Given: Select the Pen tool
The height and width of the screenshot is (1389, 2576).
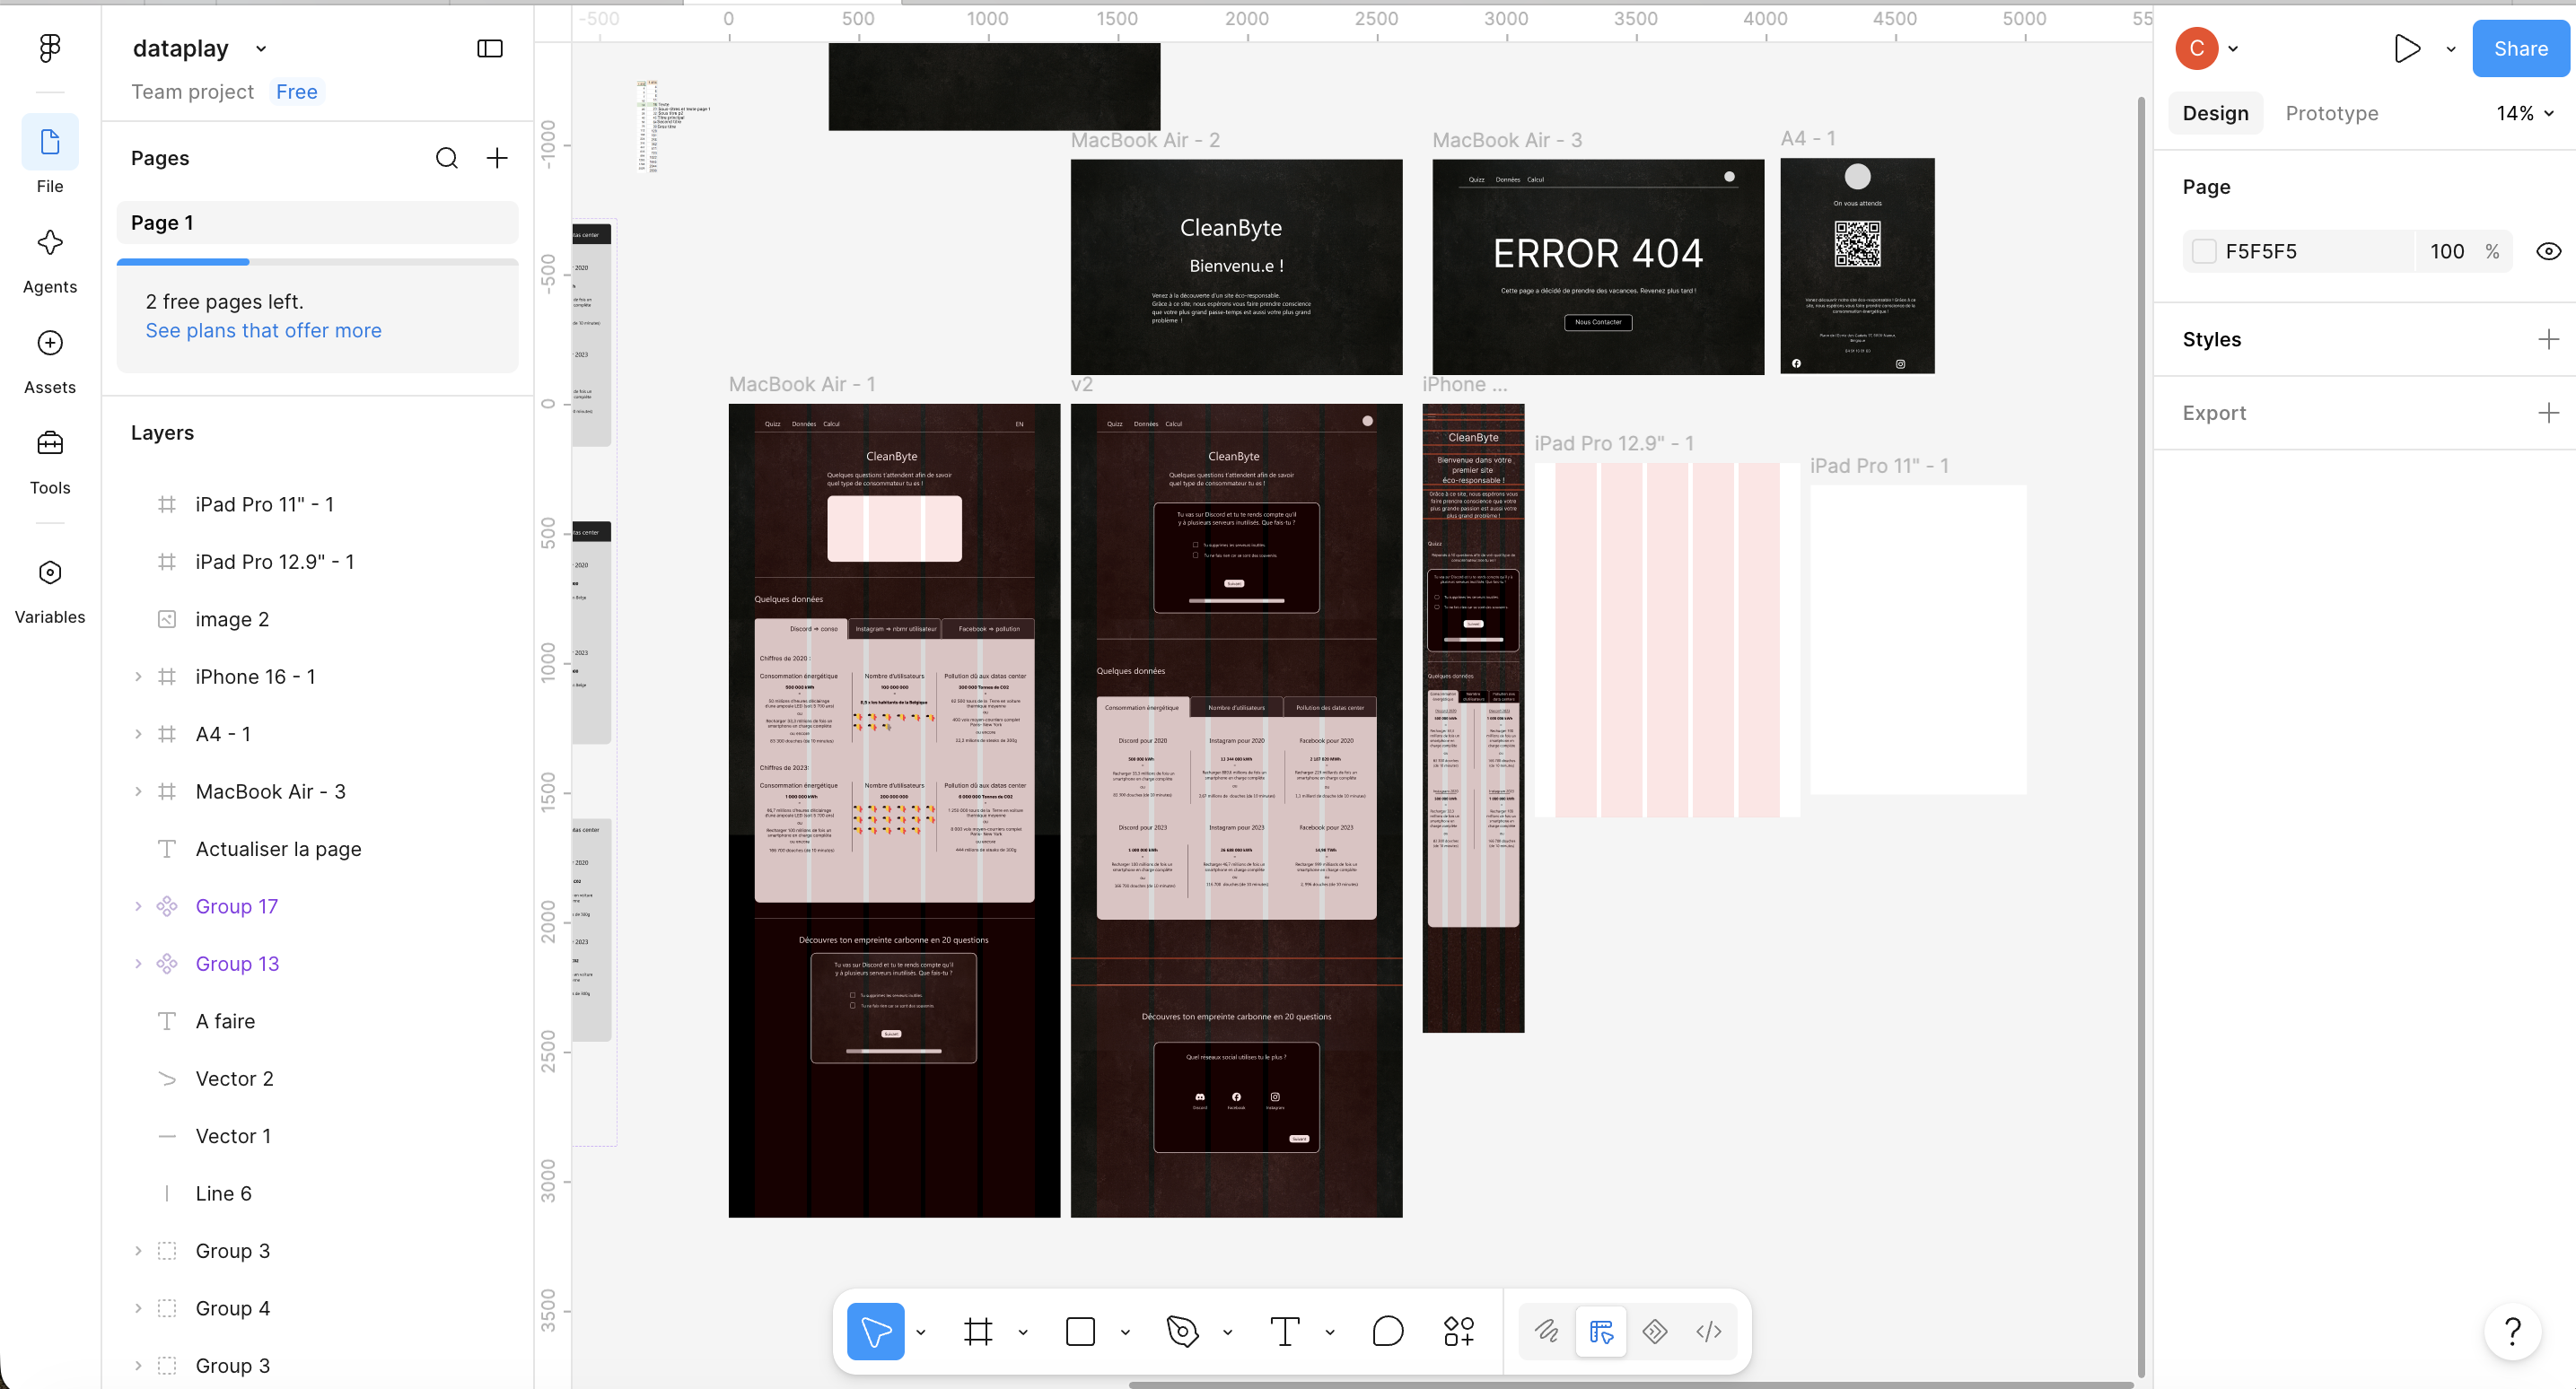Looking at the screenshot, I should [1182, 1331].
